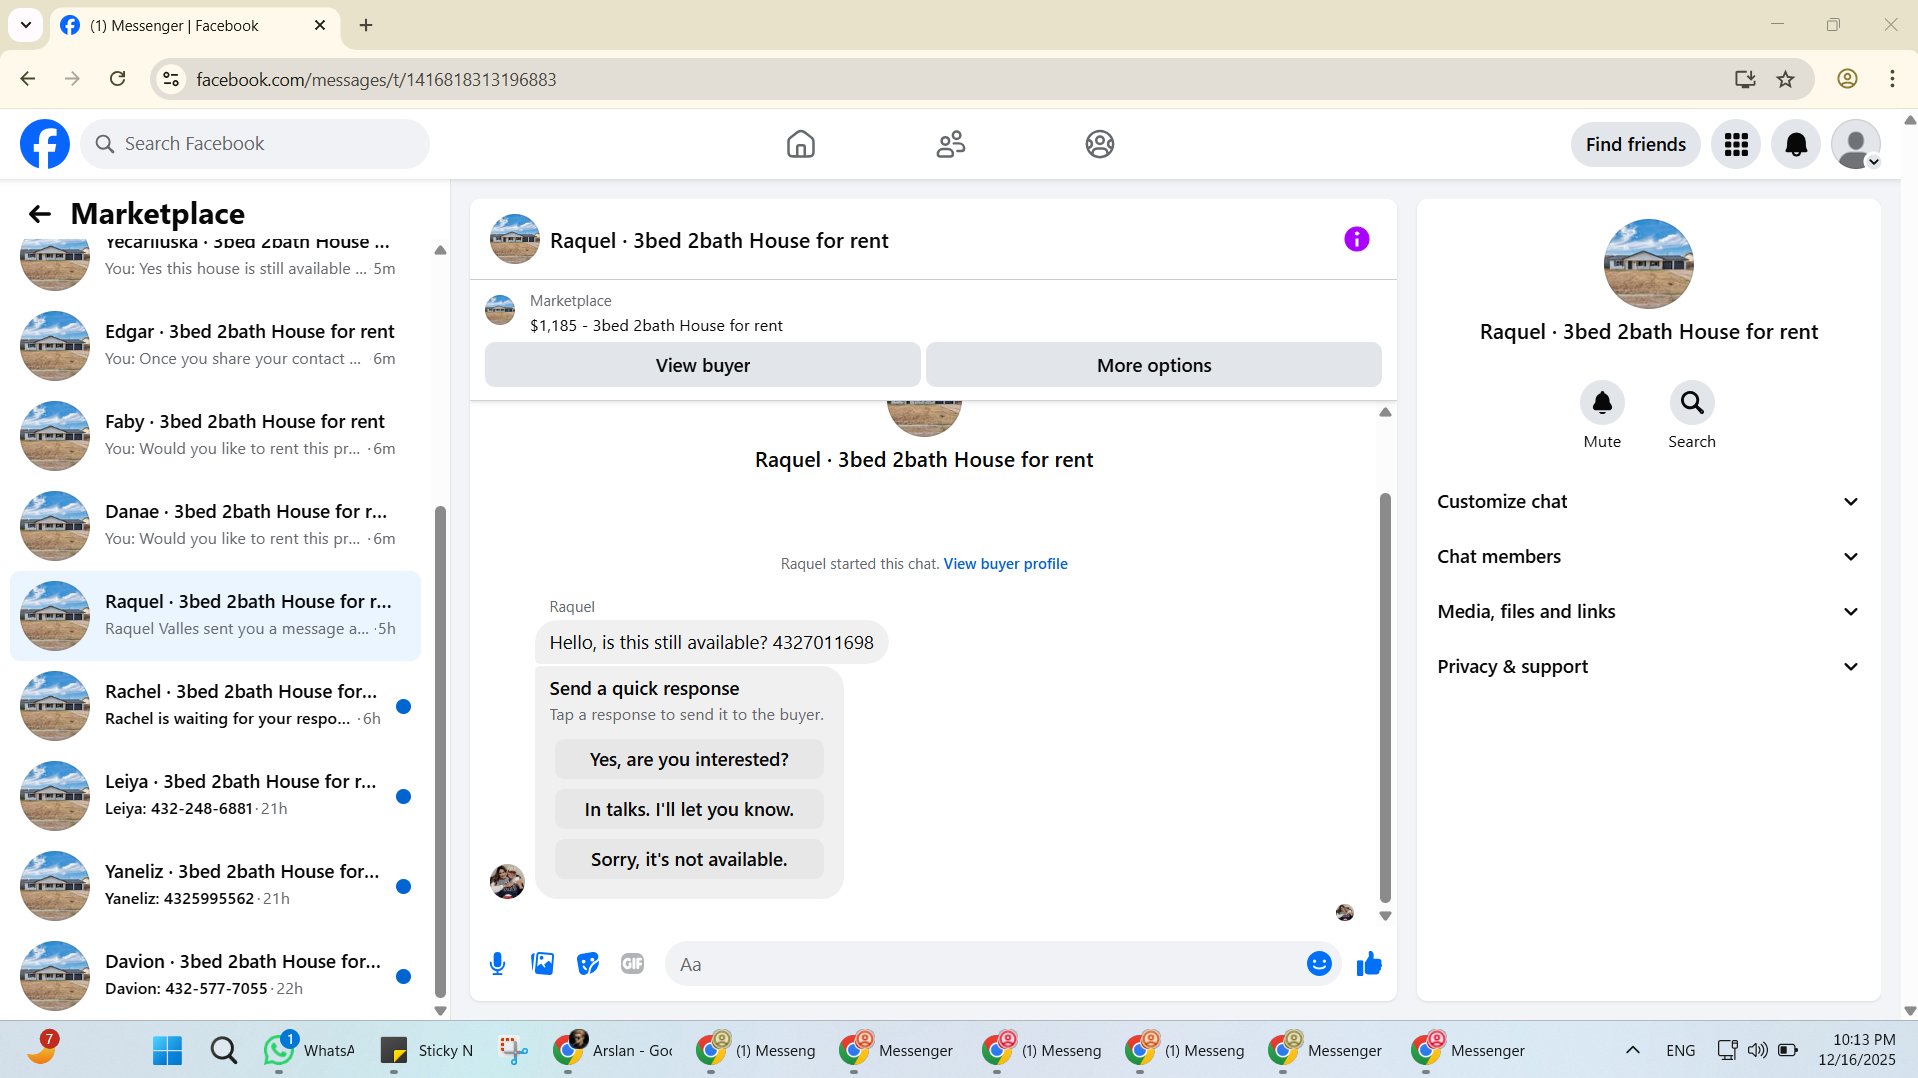
Task: Expand Privacy & support section
Action: [x=1648, y=667]
